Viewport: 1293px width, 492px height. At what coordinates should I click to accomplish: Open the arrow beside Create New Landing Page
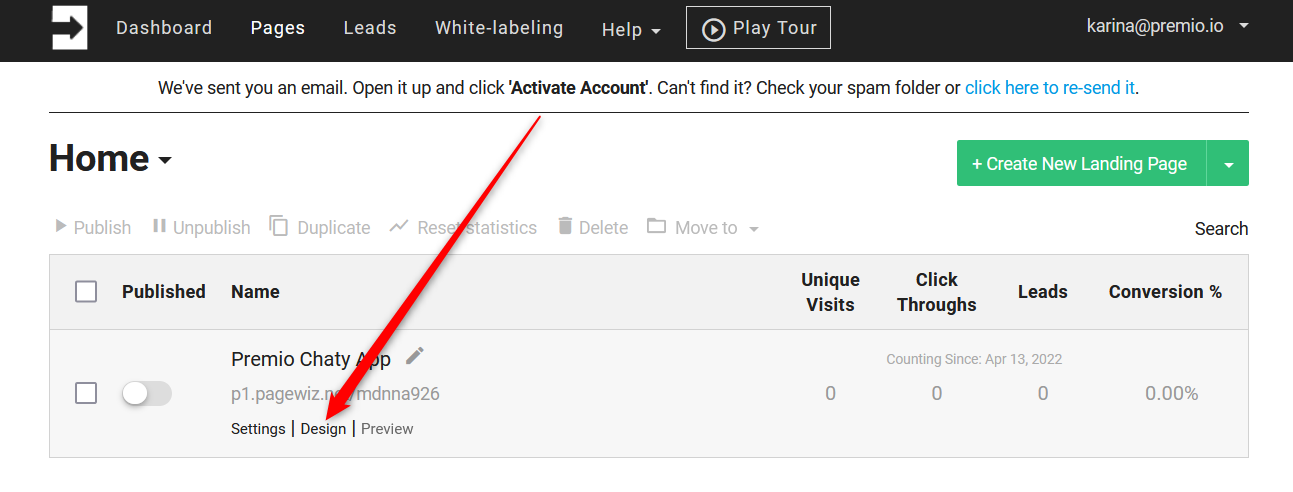click(x=1228, y=163)
